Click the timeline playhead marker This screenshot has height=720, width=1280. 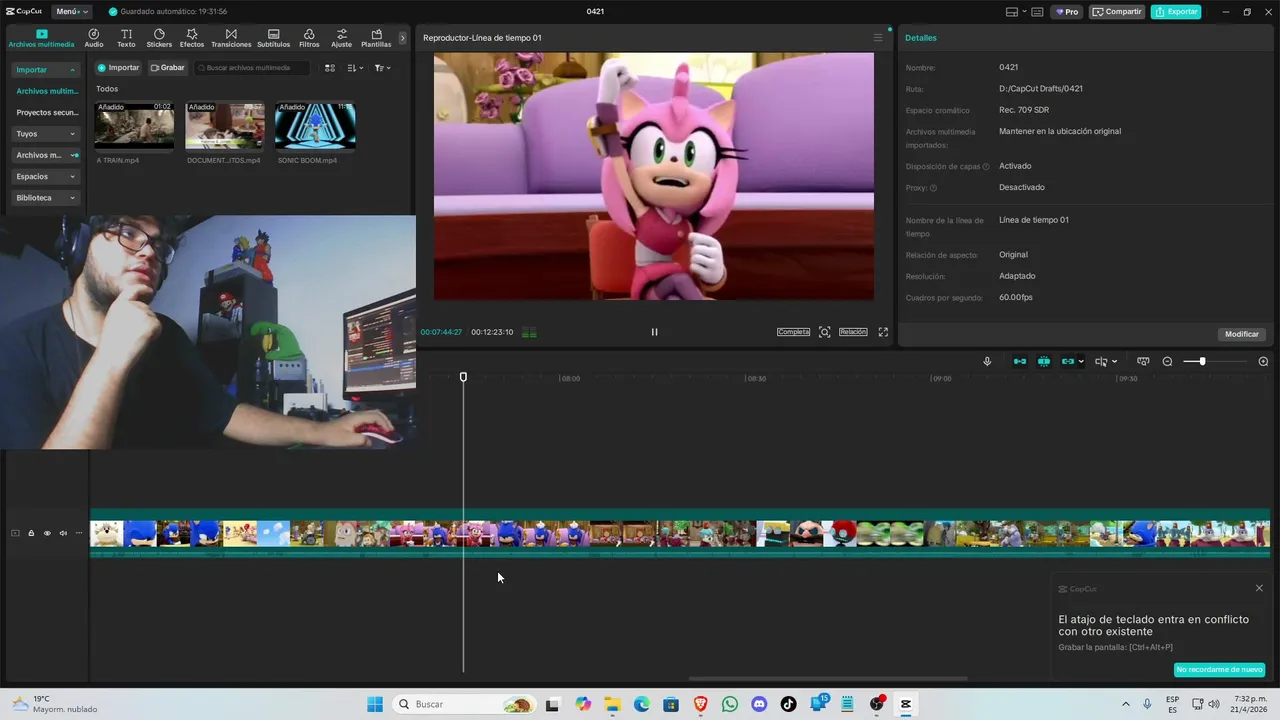463,377
